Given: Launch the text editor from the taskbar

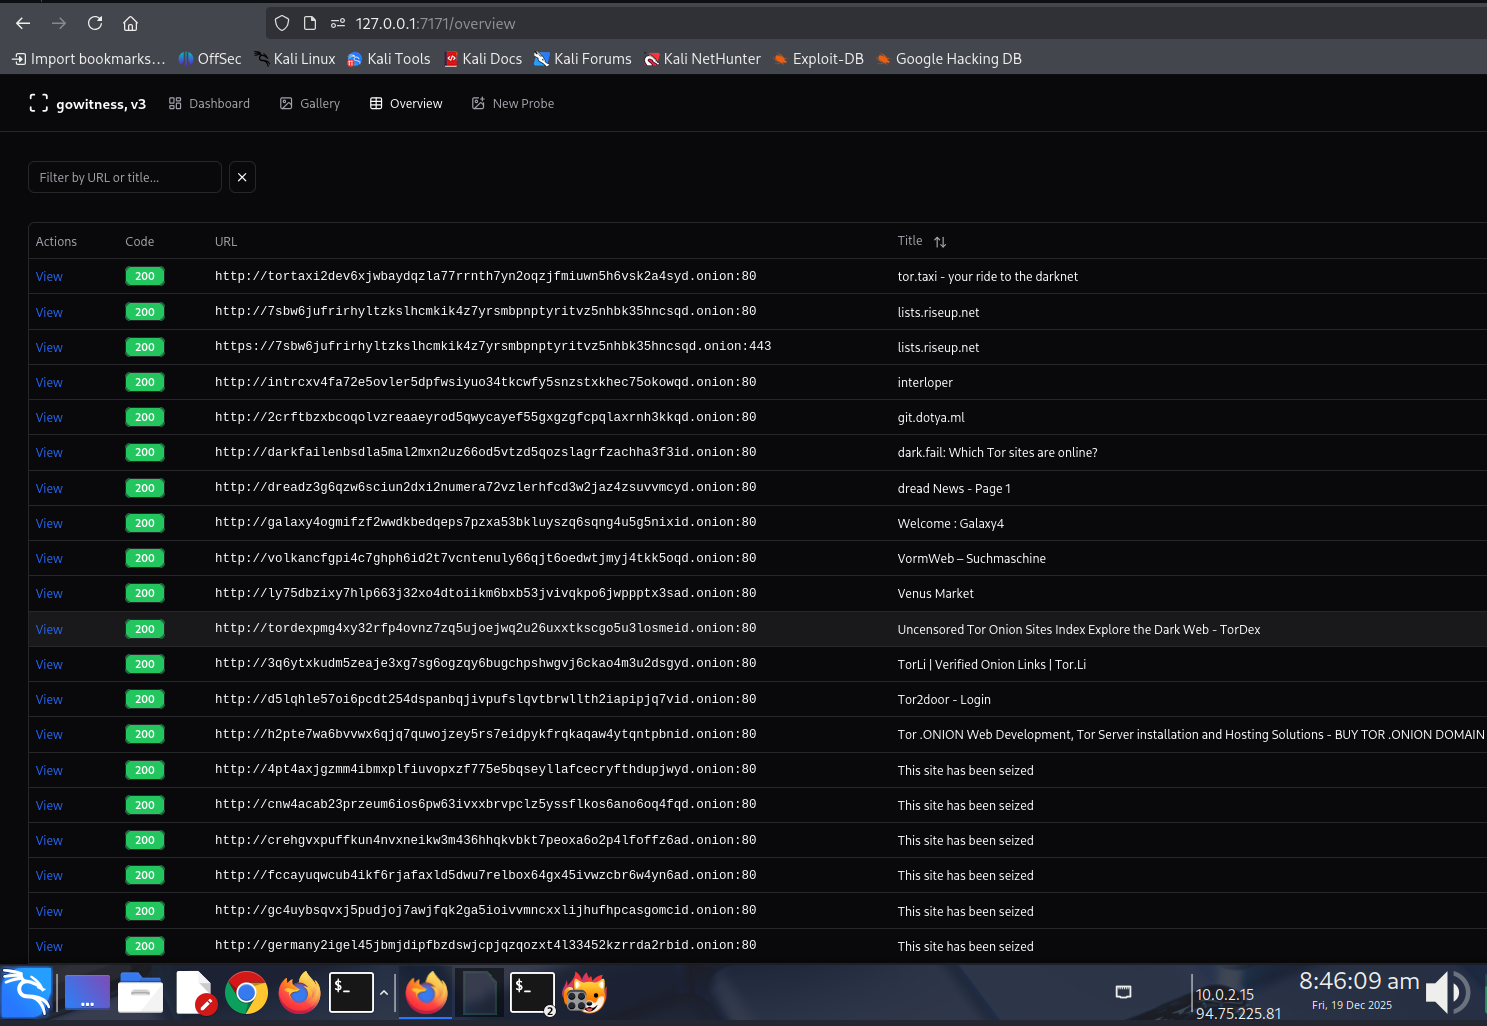Looking at the screenshot, I should point(195,993).
